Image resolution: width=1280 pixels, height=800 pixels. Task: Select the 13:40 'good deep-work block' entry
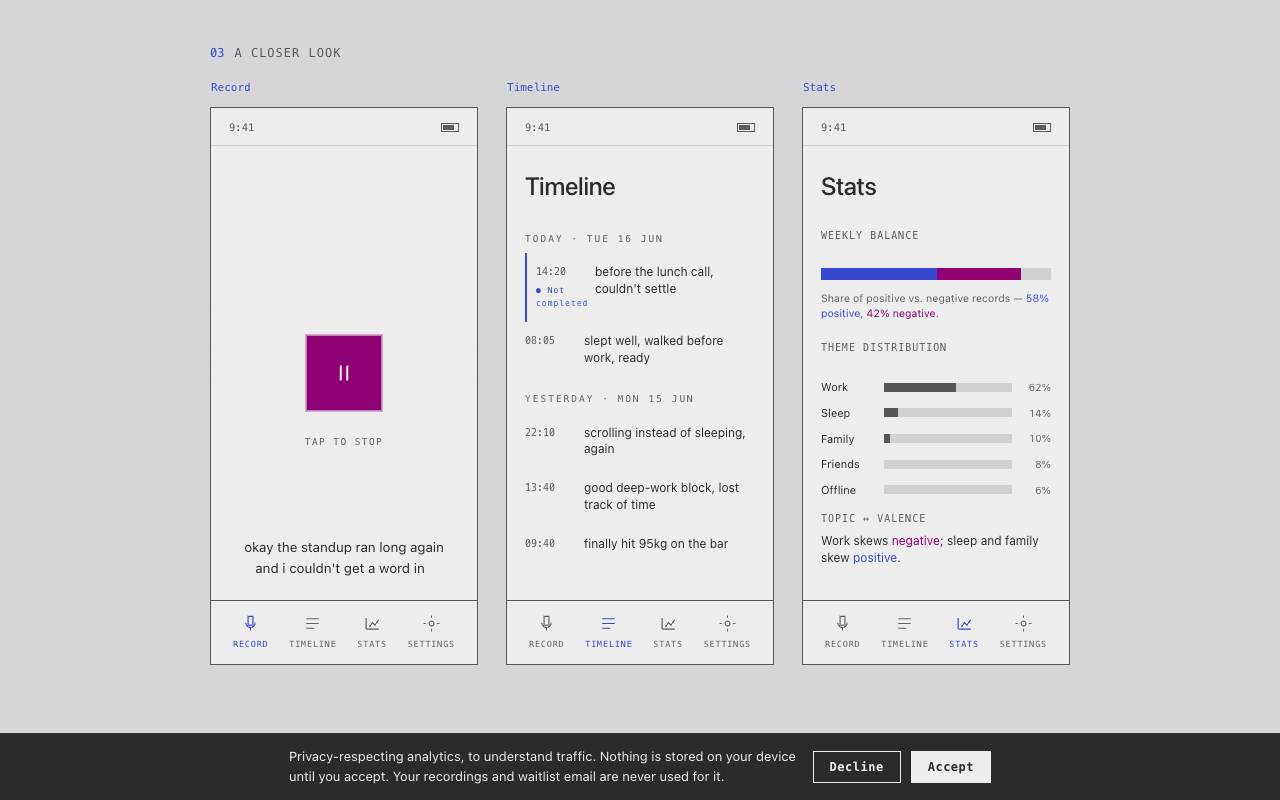(x=640, y=496)
